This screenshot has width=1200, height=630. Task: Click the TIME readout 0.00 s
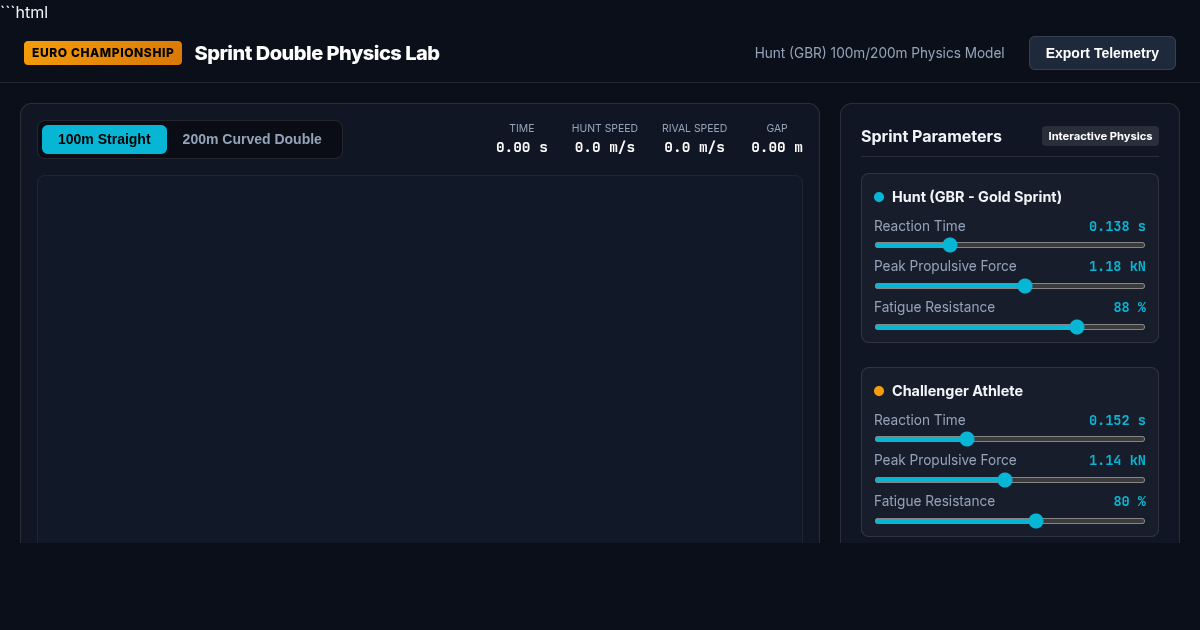click(522, 148)
